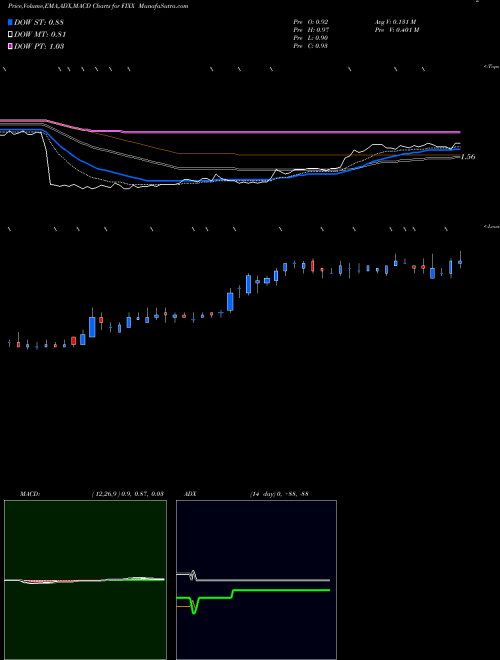Image resolution: width=500 pixels, height=660 pixels.
Task: Open the green MACD indicator chart
Action: (85, 580)
